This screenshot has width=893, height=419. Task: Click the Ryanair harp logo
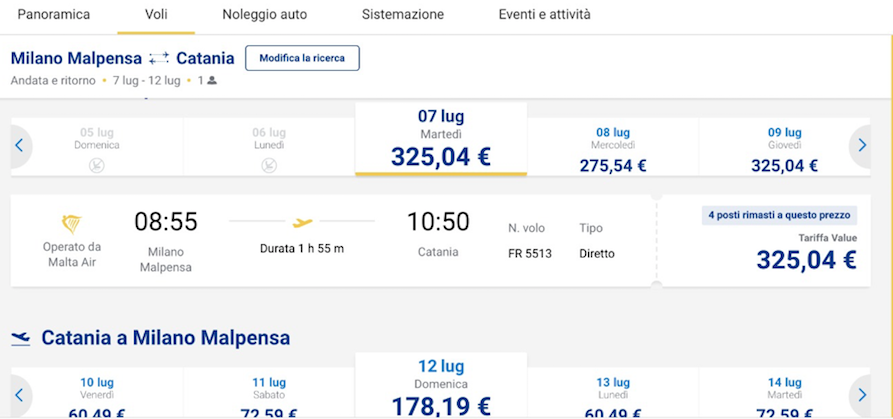click(x=72, y=224)
